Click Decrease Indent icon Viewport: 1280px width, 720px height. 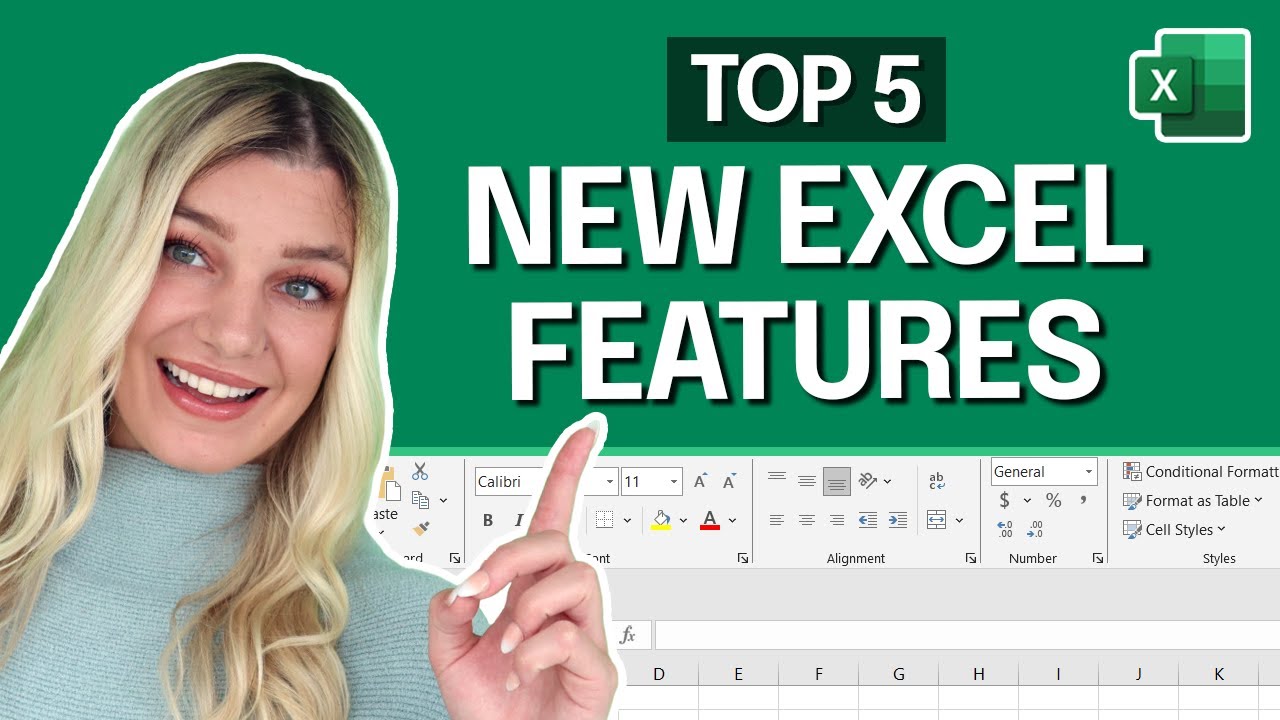tap(868, 520)
